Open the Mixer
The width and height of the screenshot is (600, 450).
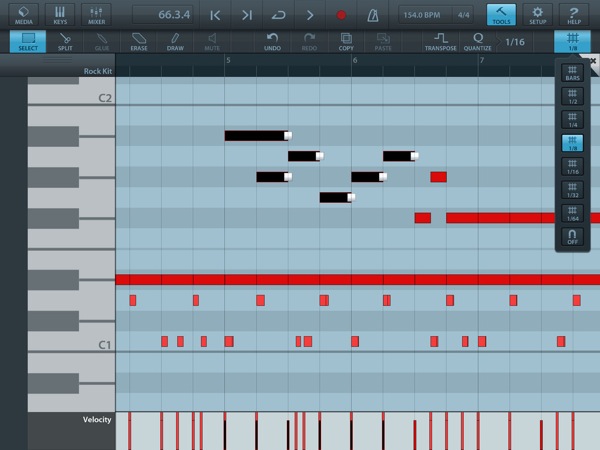[x=96, y=15]
